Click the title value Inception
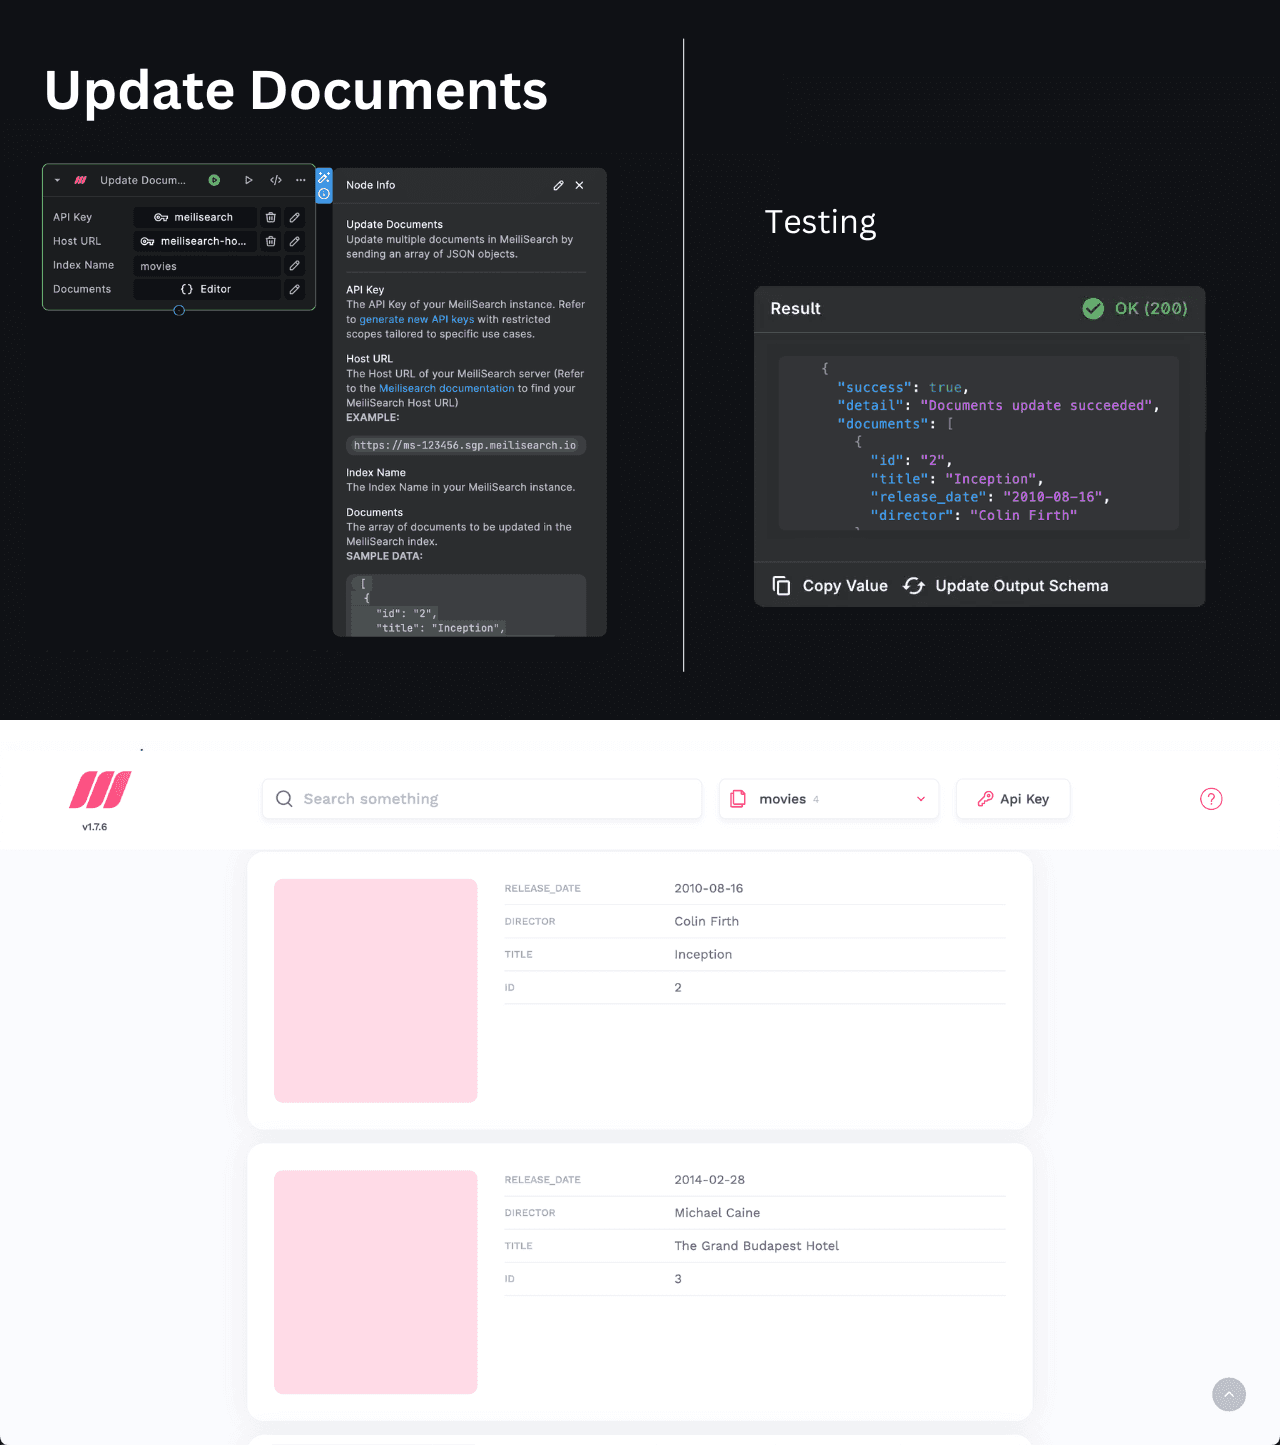The height and width of the screenshot is (1445, 1280). click(x=703, y=954)
